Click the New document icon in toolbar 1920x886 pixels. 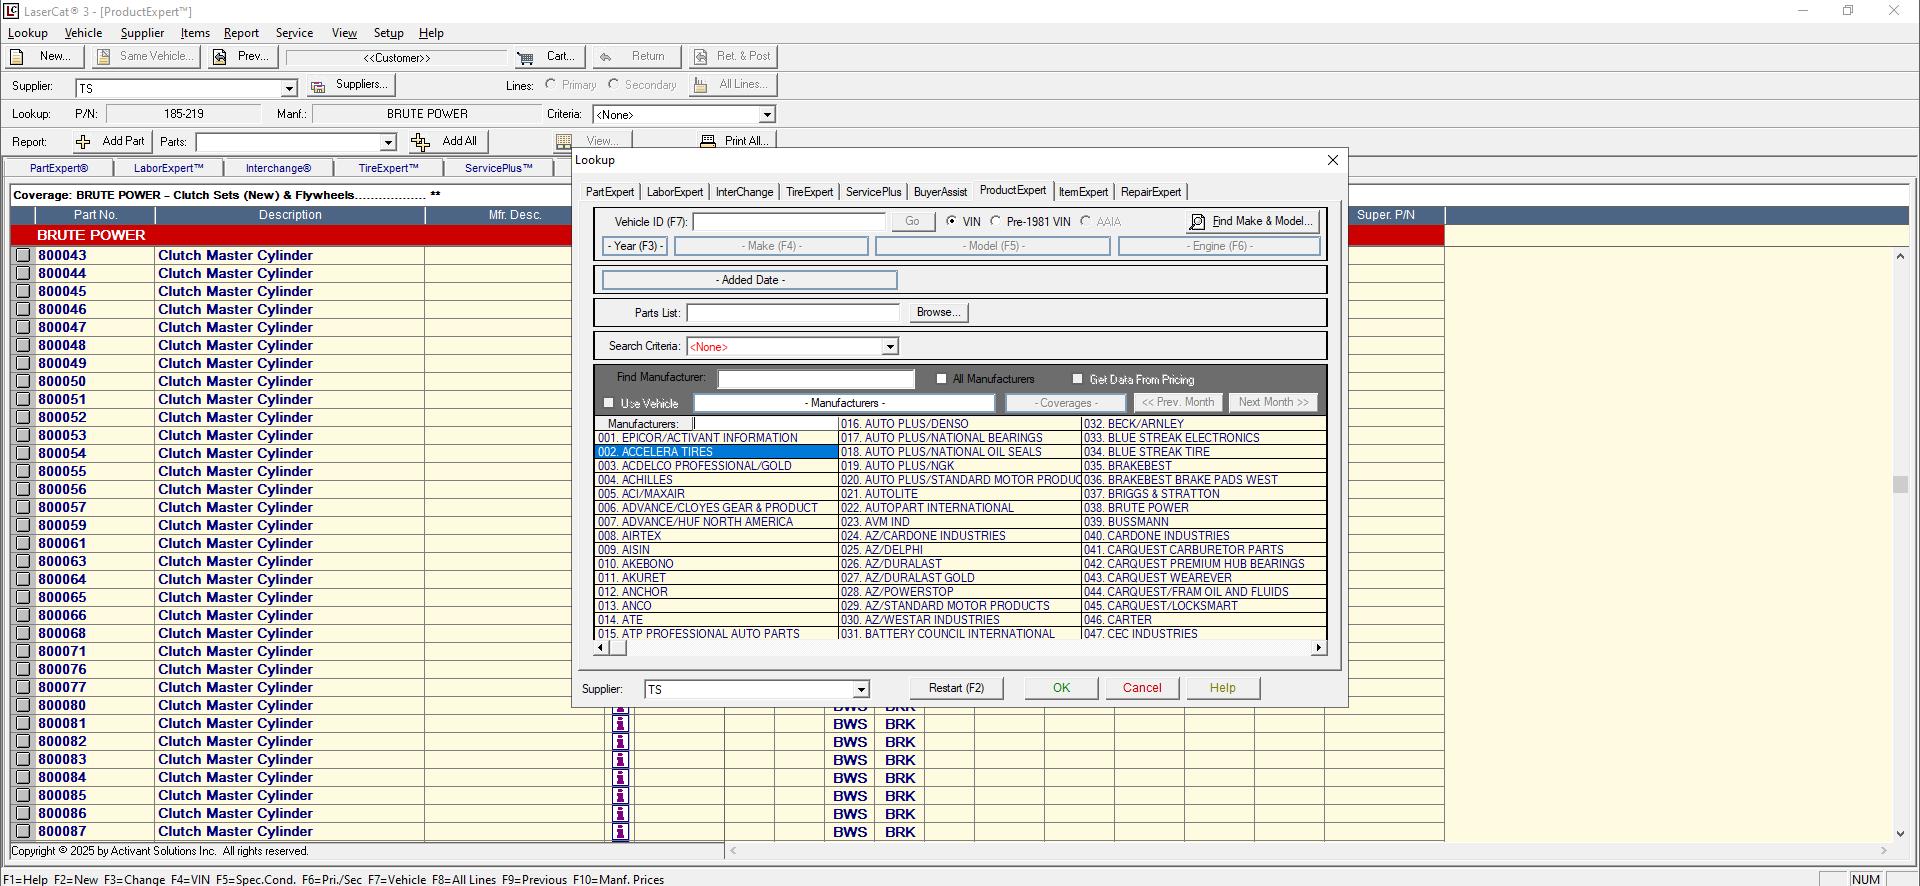[x=17, y=57]
